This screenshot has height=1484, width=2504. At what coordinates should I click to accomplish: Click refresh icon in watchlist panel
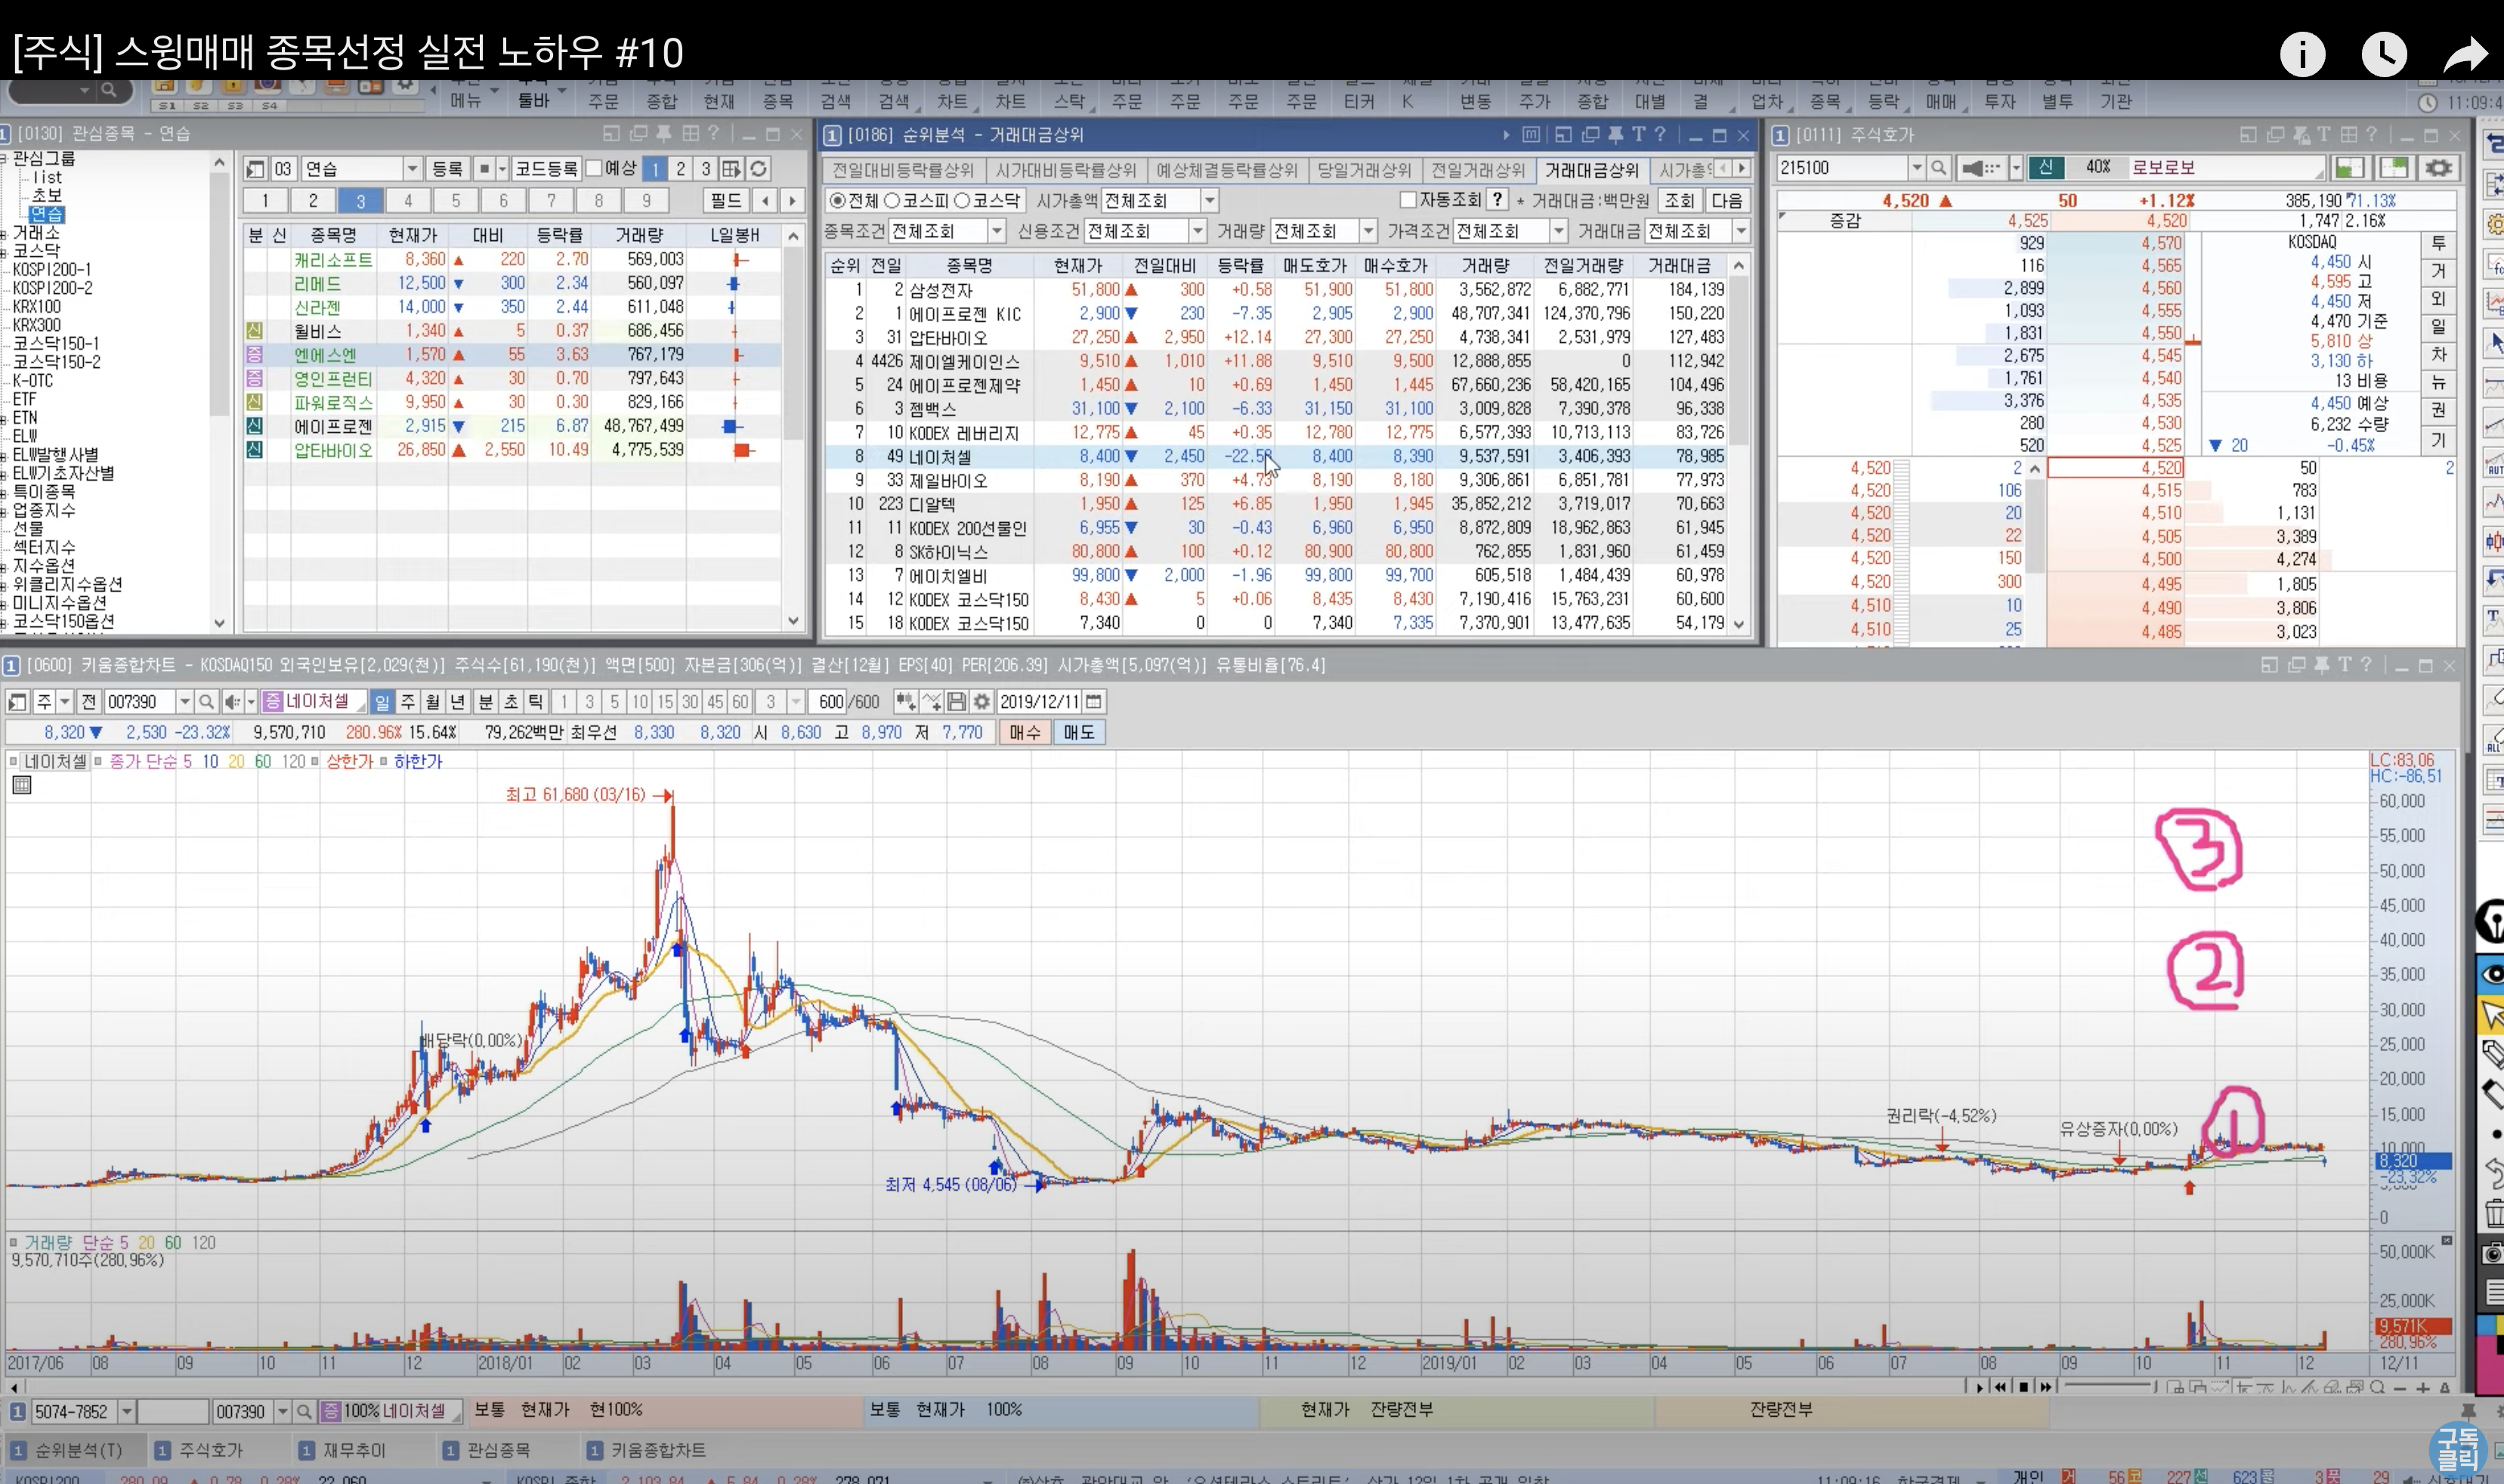coord(759,169)
